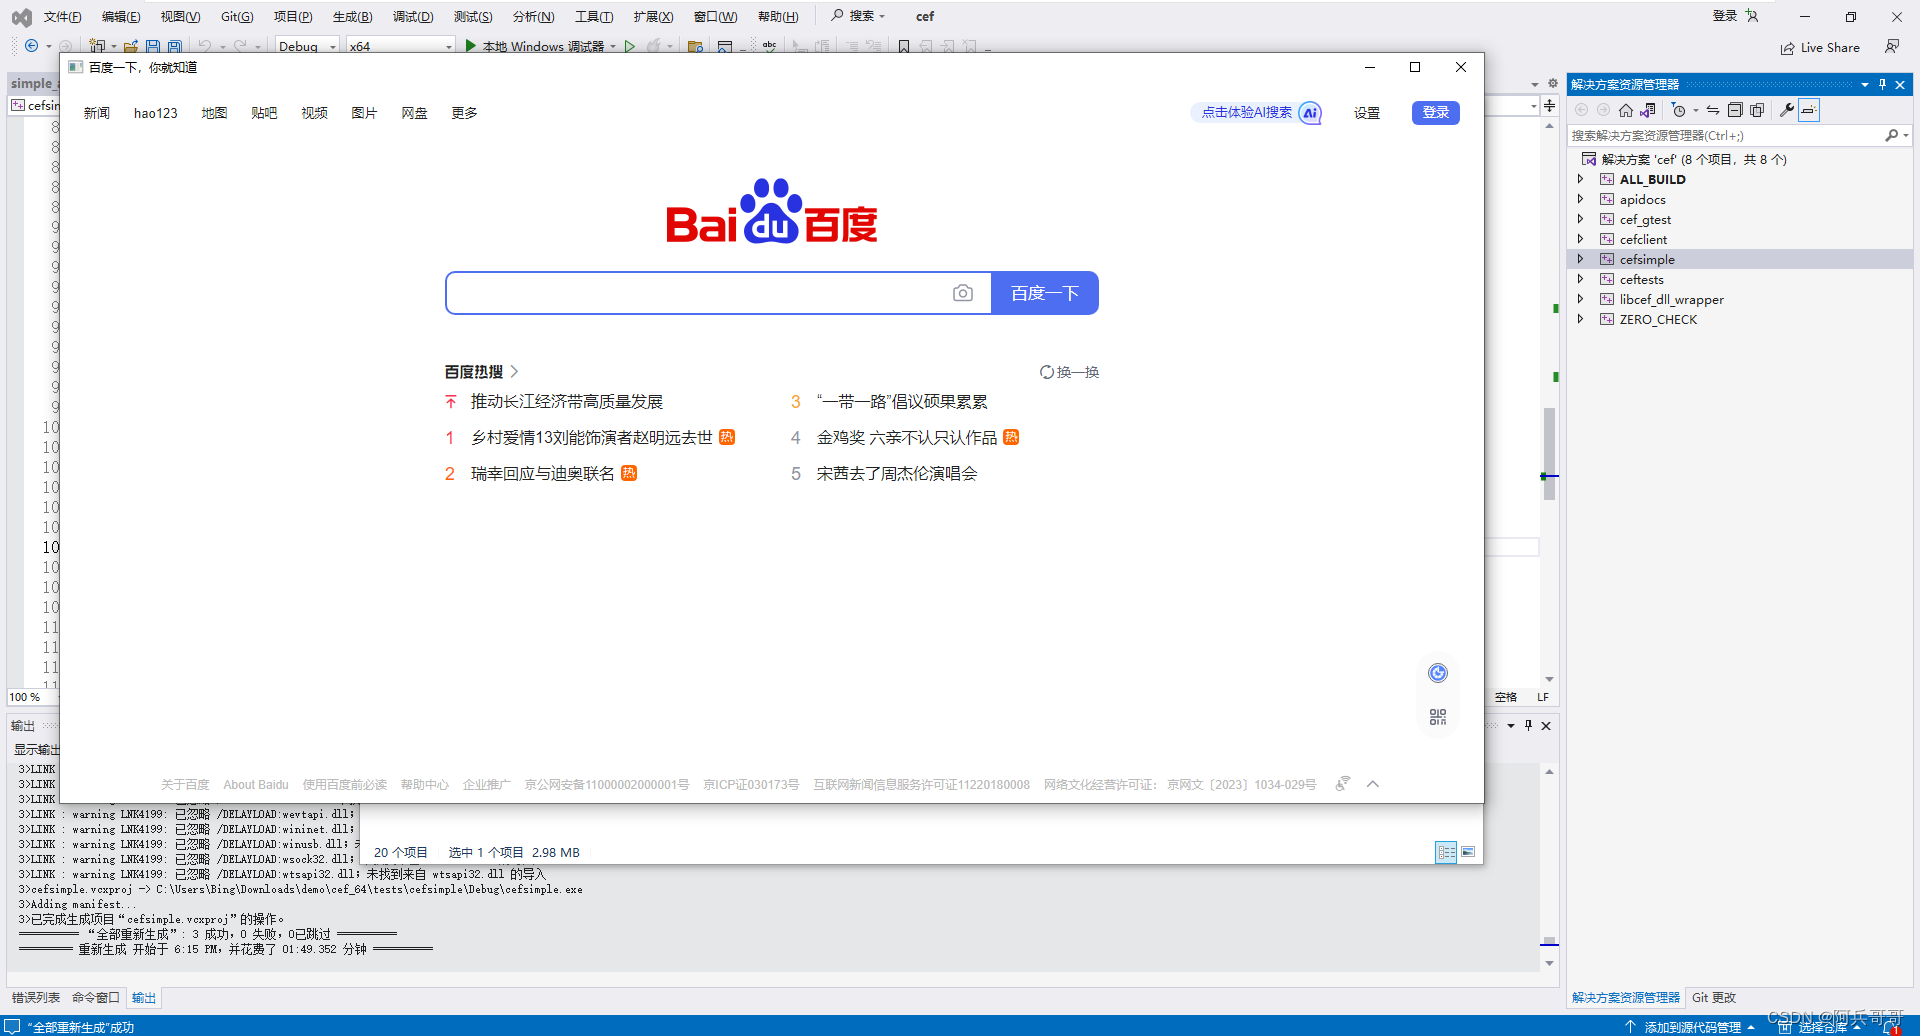Image resolution: width=1920 pixels, height=1036 pixels.
Task: Open the Git(G) menu
Action: point(237,16)
